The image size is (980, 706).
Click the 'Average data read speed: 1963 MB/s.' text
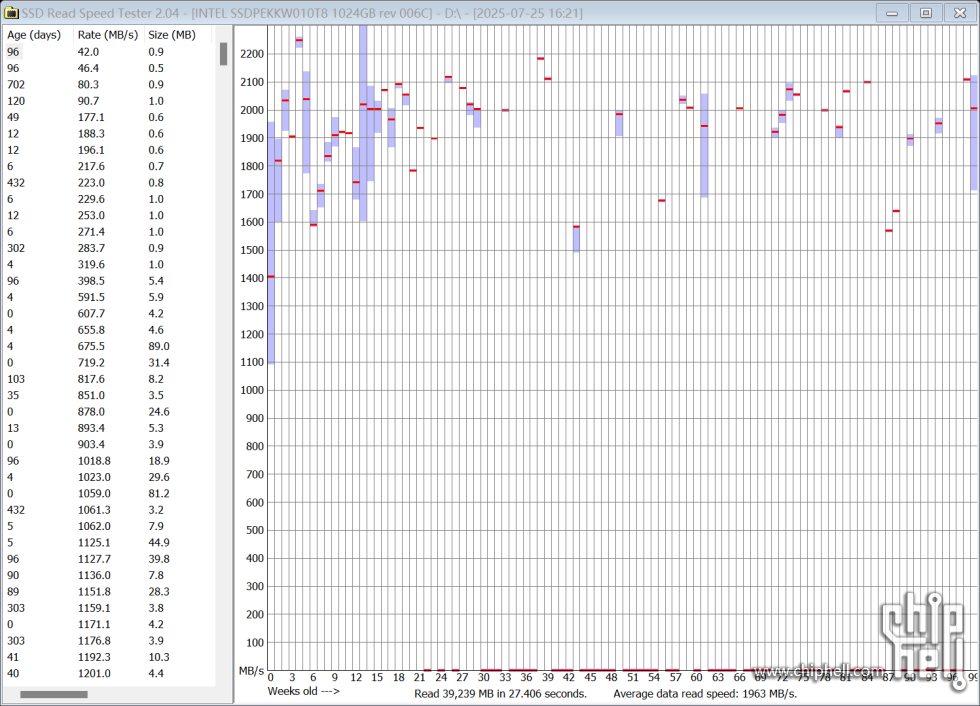(x=705, y=694)
